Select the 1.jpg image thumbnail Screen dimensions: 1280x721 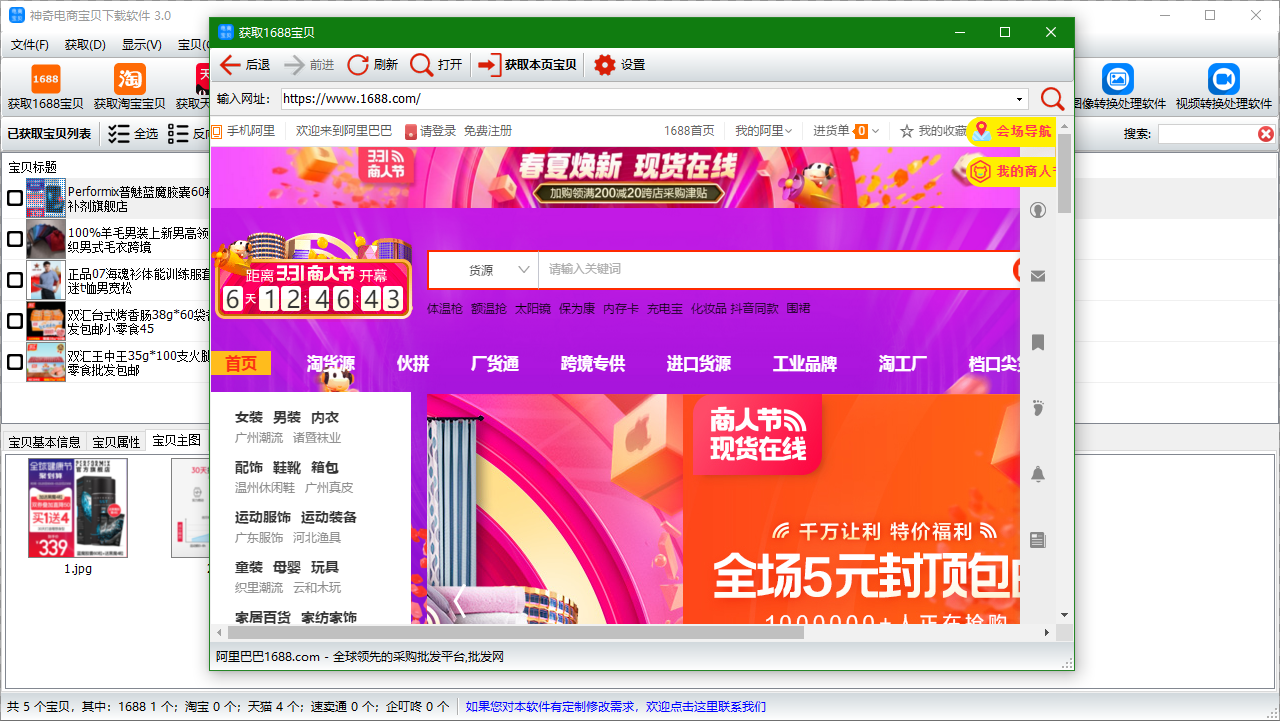77,507
